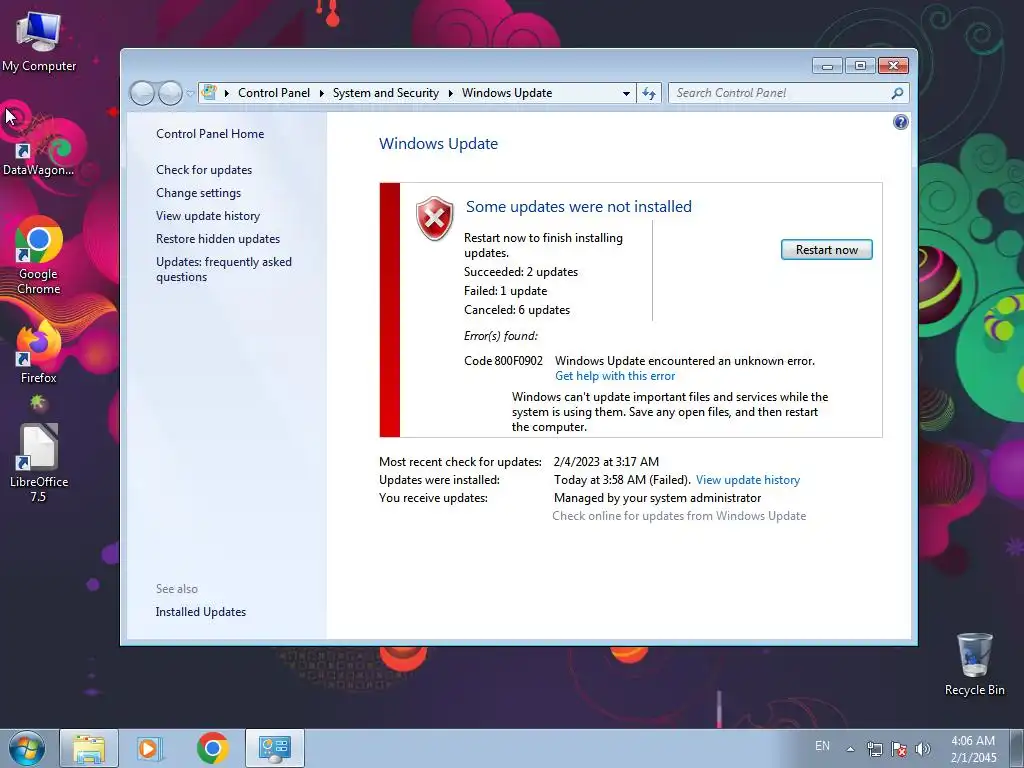Open the network tray icon
The image size is (1024, 768).
coord(874,749)
